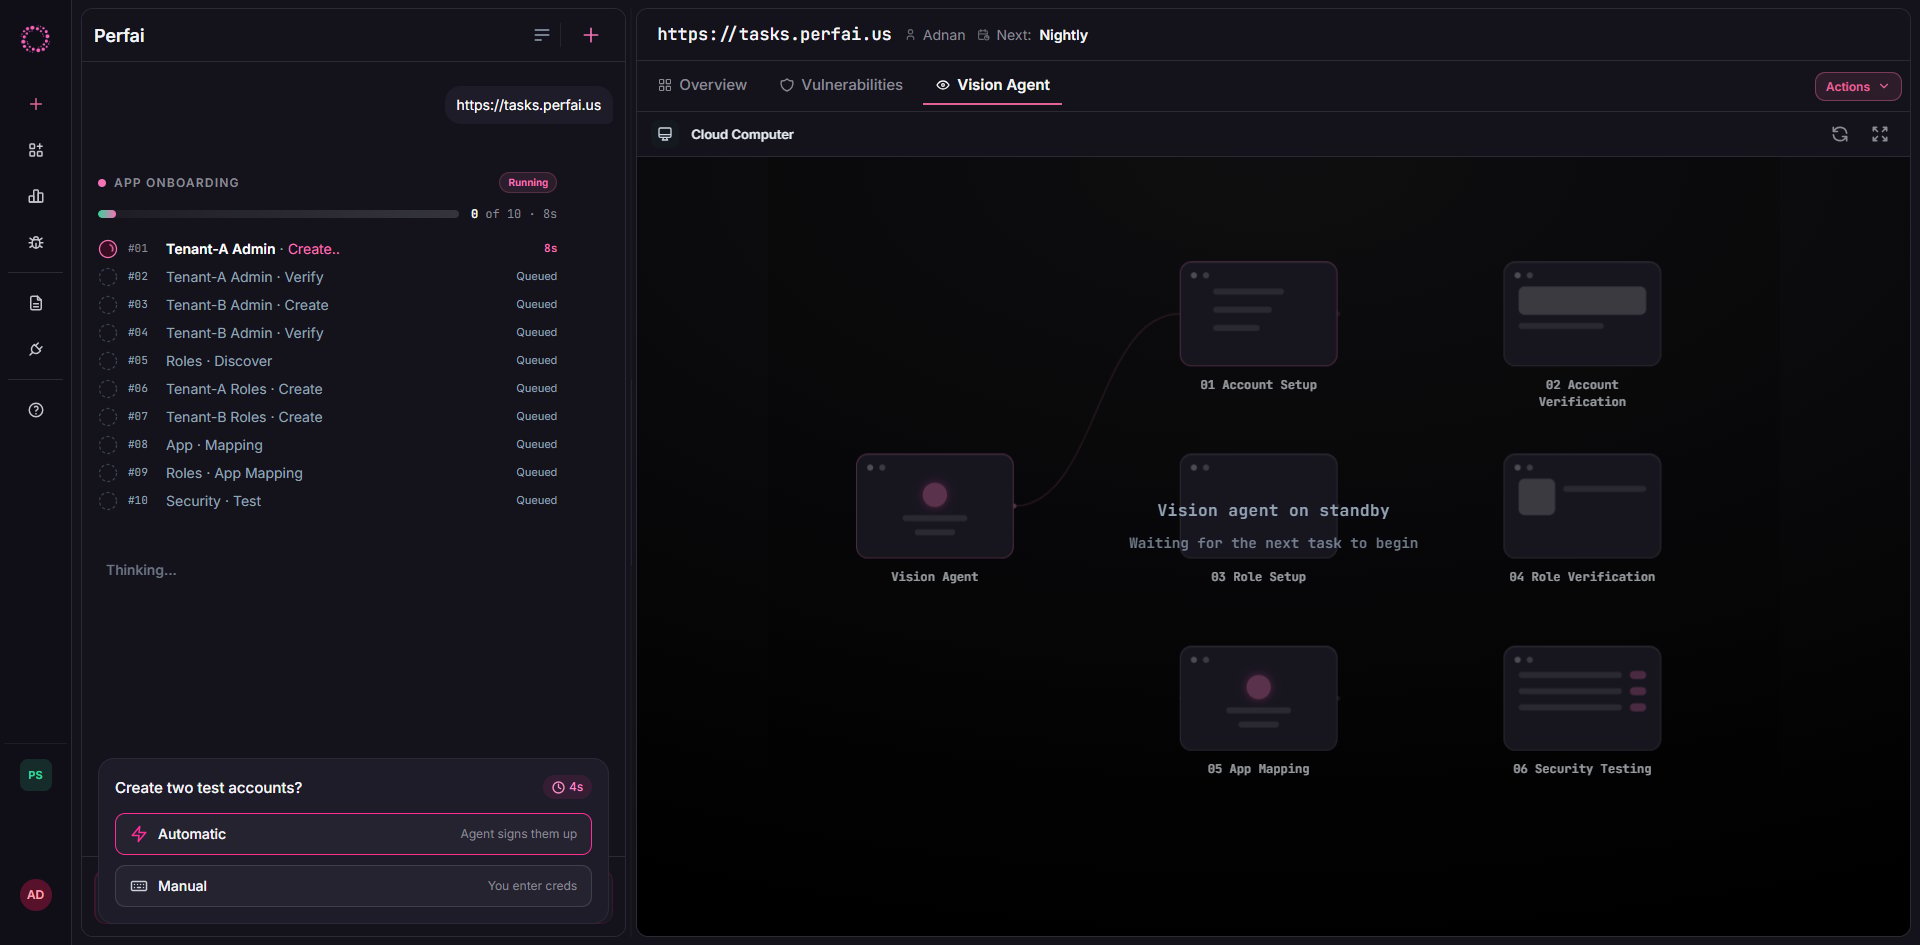Click the 05 App Mapping node
1920x945 pixels.
pyautogui.click(x=1258, y=698)
